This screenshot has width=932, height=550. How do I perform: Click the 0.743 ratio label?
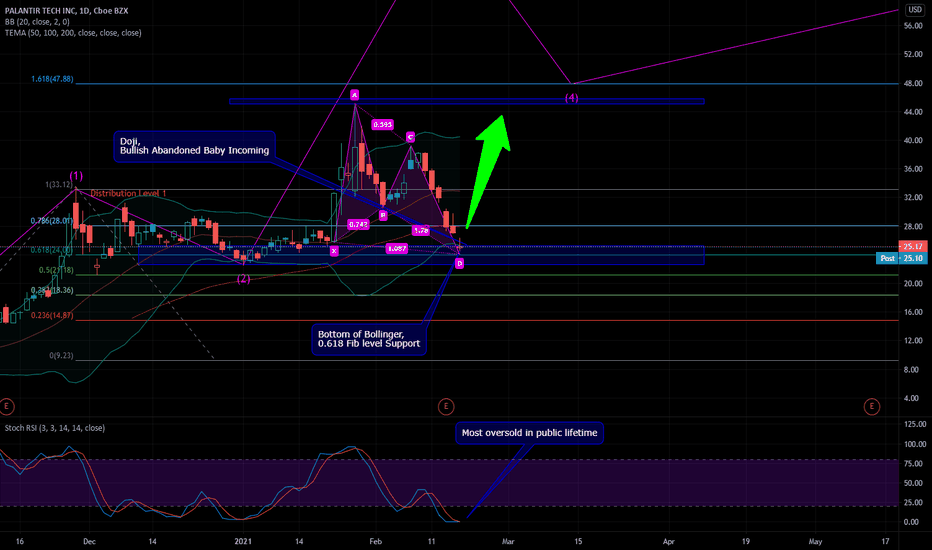[x=358, y=224]
